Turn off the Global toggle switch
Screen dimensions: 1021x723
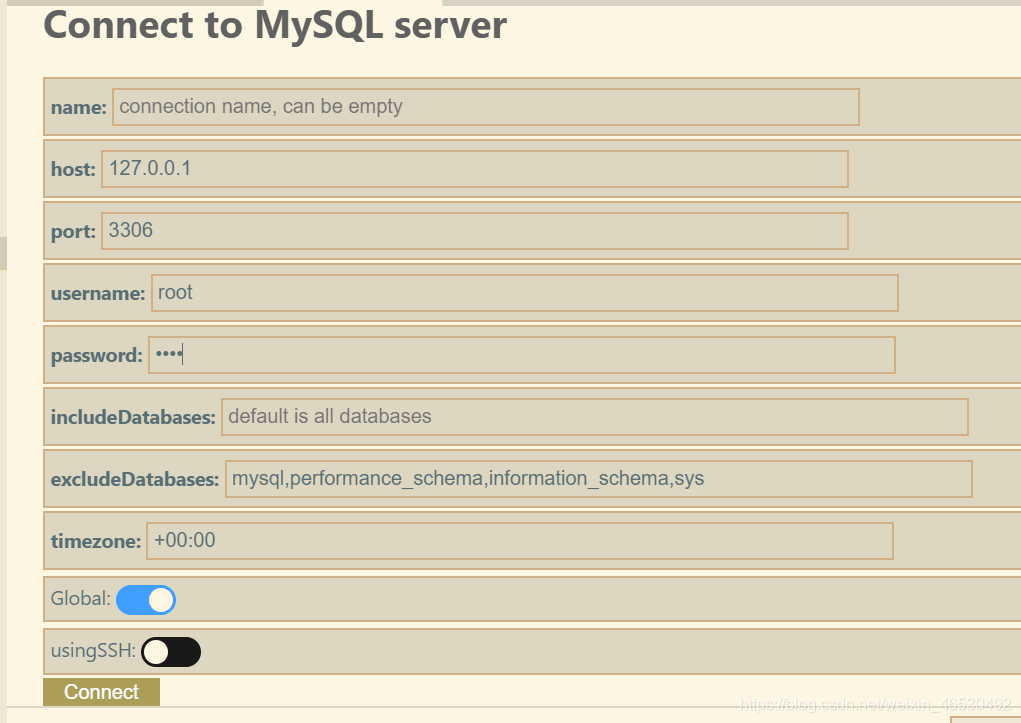pyautogui.click(x=146, y=600)
